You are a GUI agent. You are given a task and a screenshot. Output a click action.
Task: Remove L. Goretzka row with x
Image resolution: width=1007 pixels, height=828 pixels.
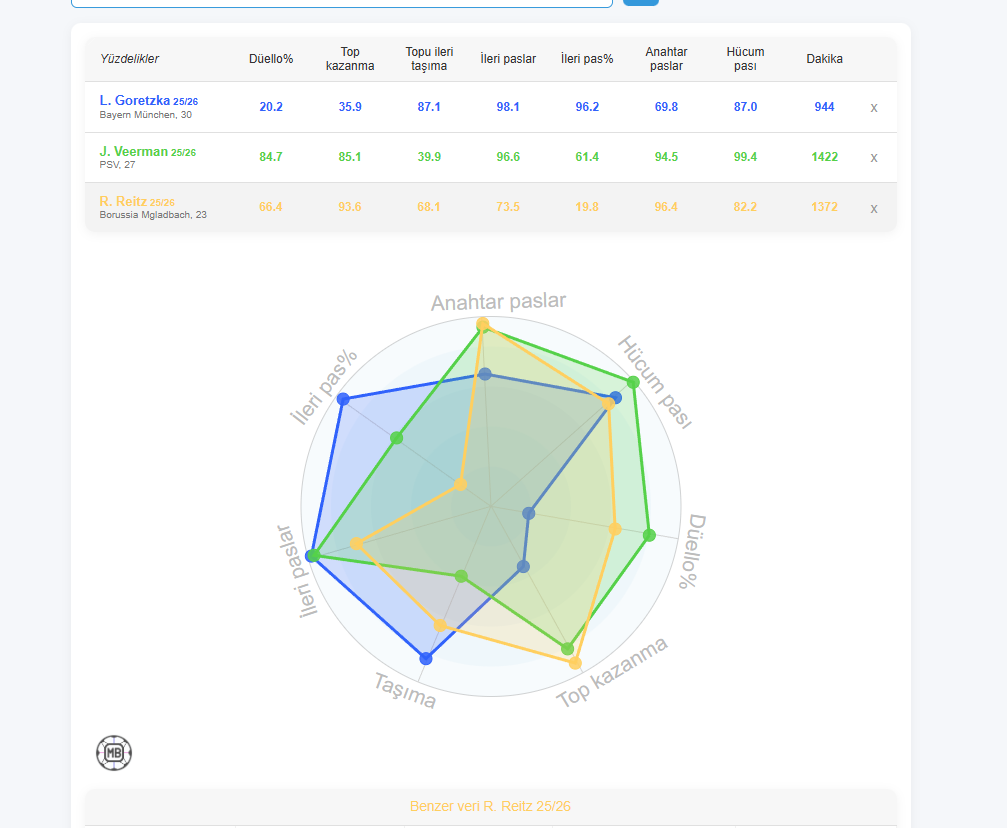[873, 108]
